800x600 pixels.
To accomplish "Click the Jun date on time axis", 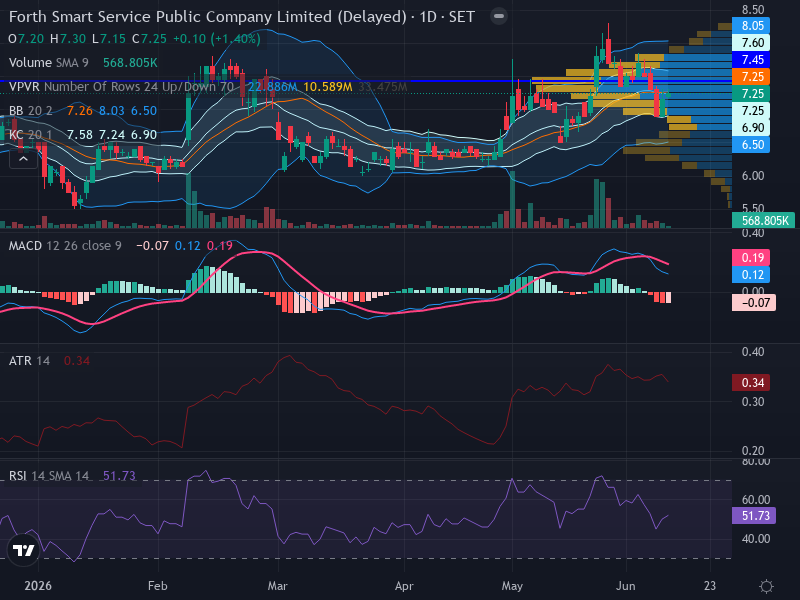I will click(626, 586).
